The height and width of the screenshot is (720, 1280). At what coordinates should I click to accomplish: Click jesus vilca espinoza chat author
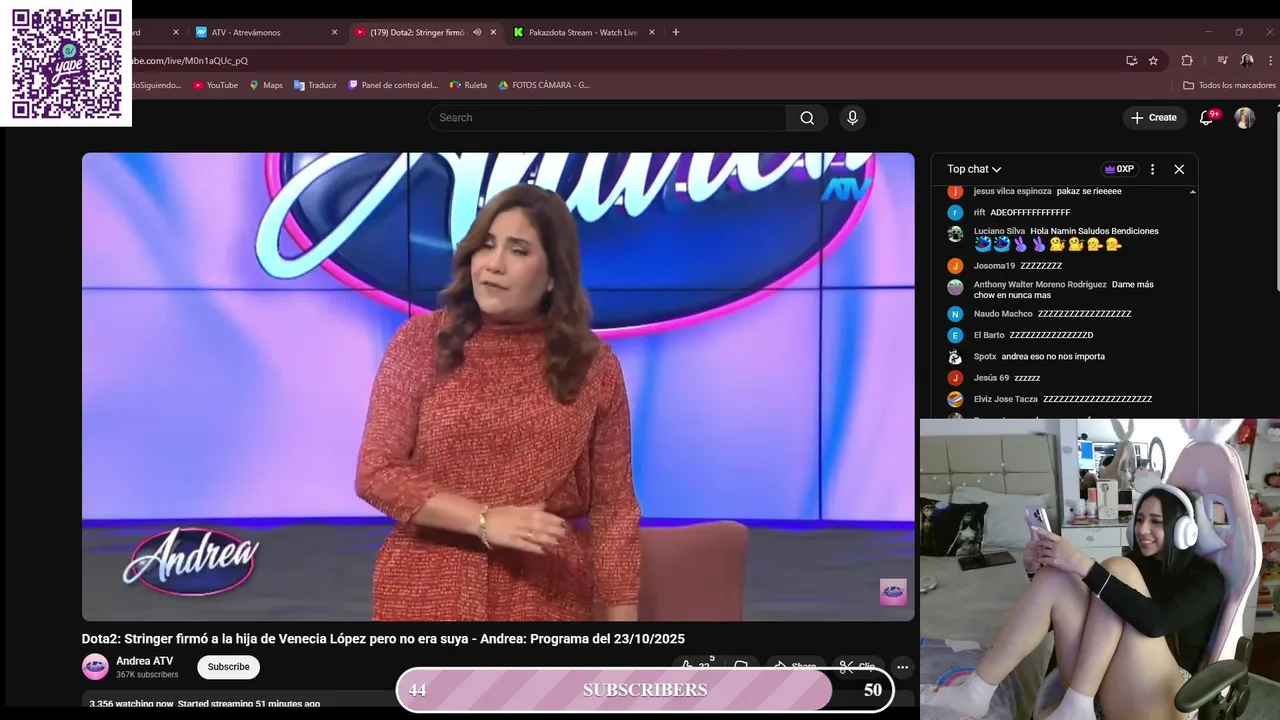(x=1012, y=191)
